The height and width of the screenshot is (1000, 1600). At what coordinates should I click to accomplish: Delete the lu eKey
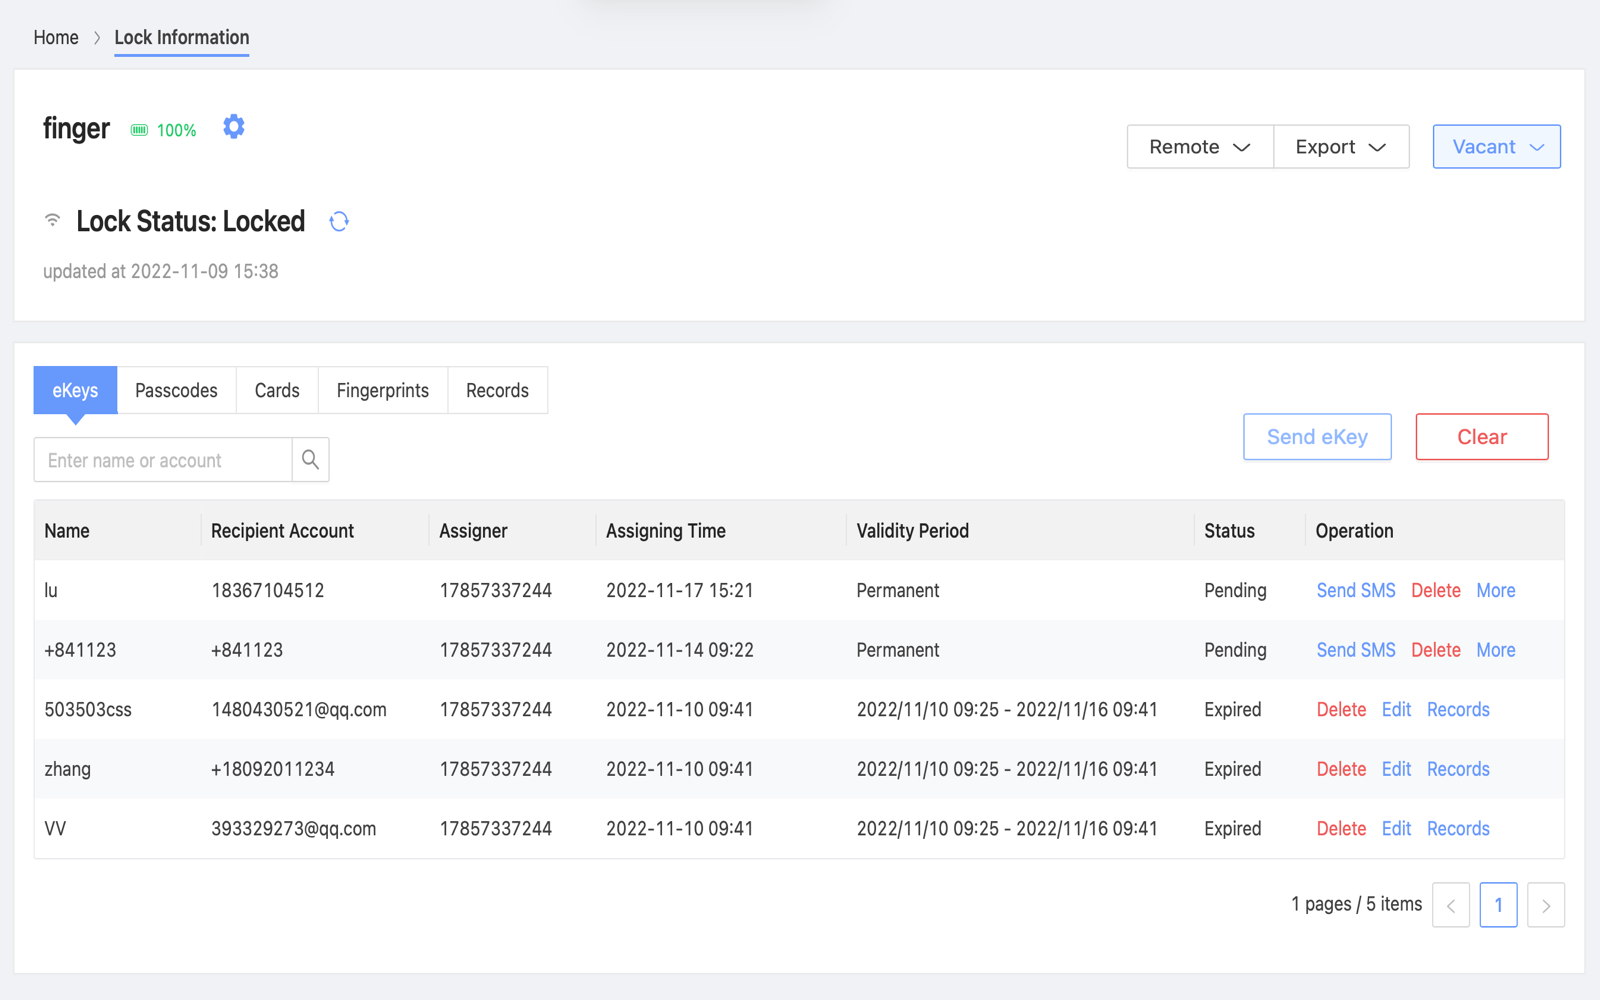click(x=1436, y=590)
